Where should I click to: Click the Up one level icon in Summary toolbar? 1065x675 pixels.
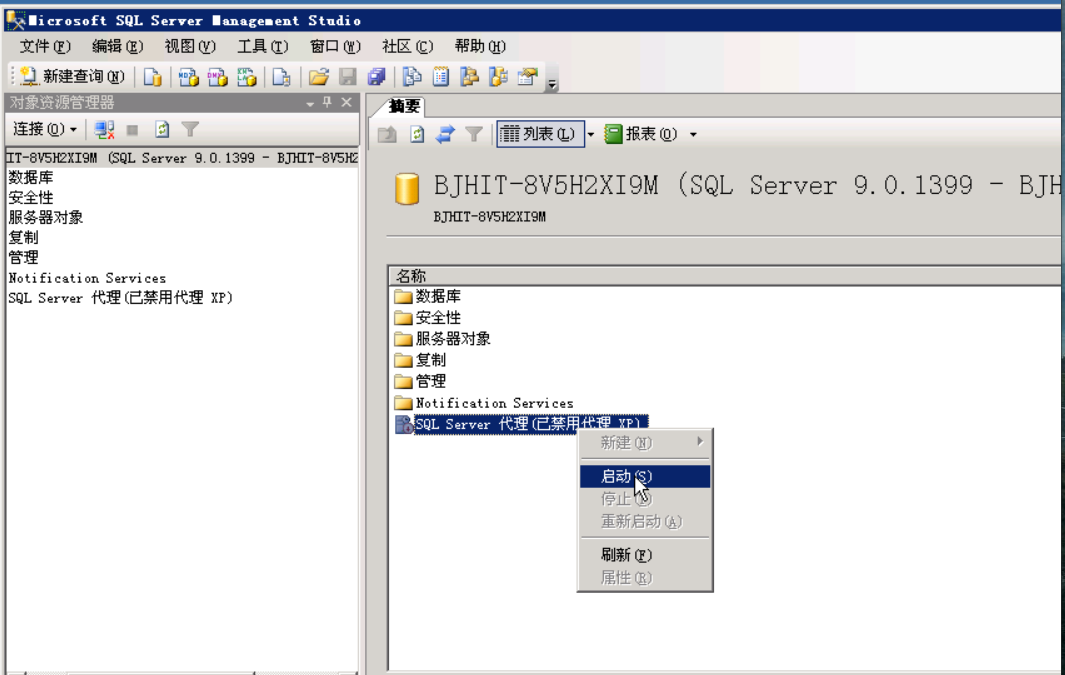tap(387, 134)
